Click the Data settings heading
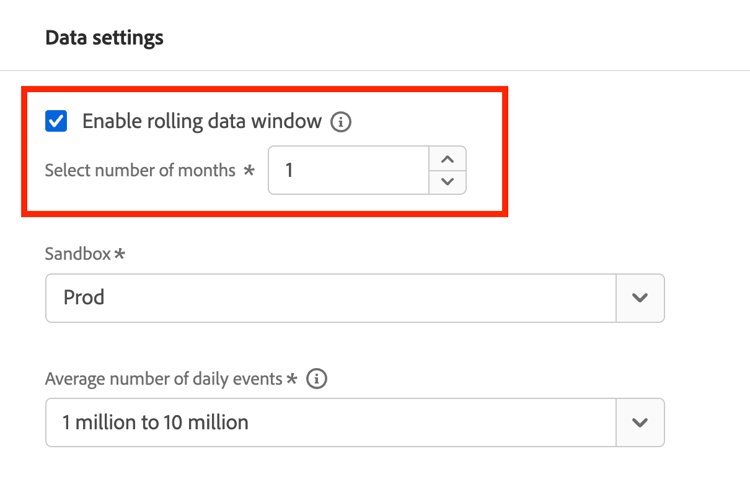 pyautogui.click(x=104, y=38)
